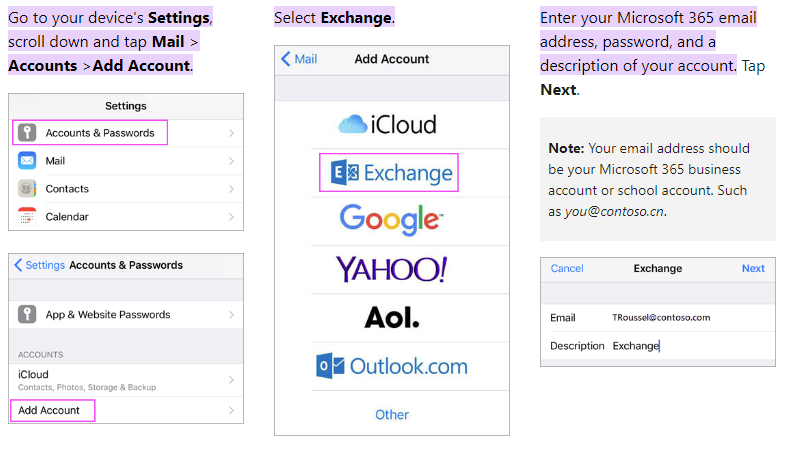Click the Outlook.com envelope logo icon
The height and width of the screenshot is (450, 787).
tap(330, 366)
